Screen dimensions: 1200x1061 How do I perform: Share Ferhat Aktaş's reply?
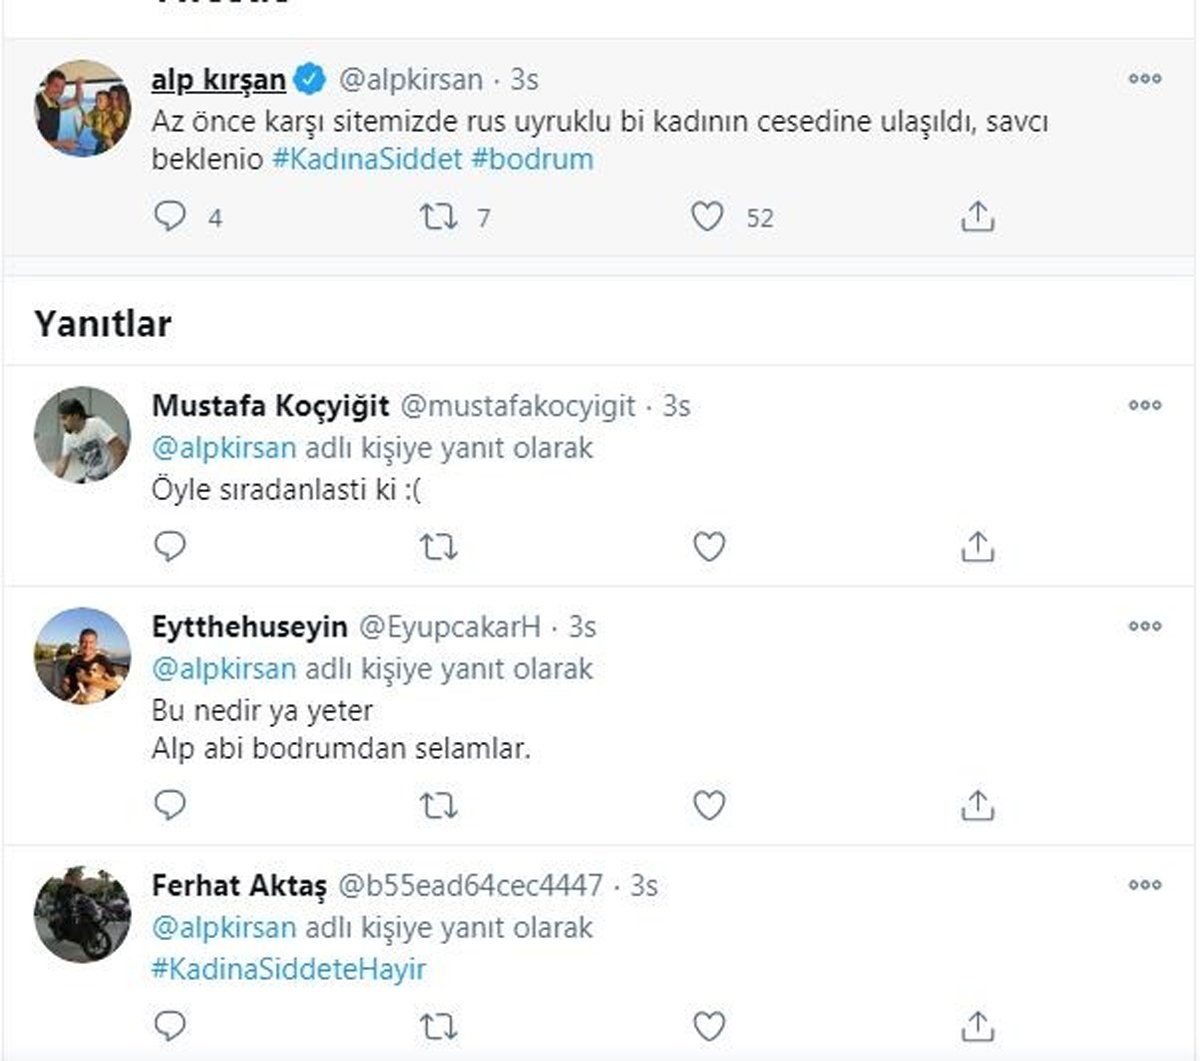[x=977, y=1026]
